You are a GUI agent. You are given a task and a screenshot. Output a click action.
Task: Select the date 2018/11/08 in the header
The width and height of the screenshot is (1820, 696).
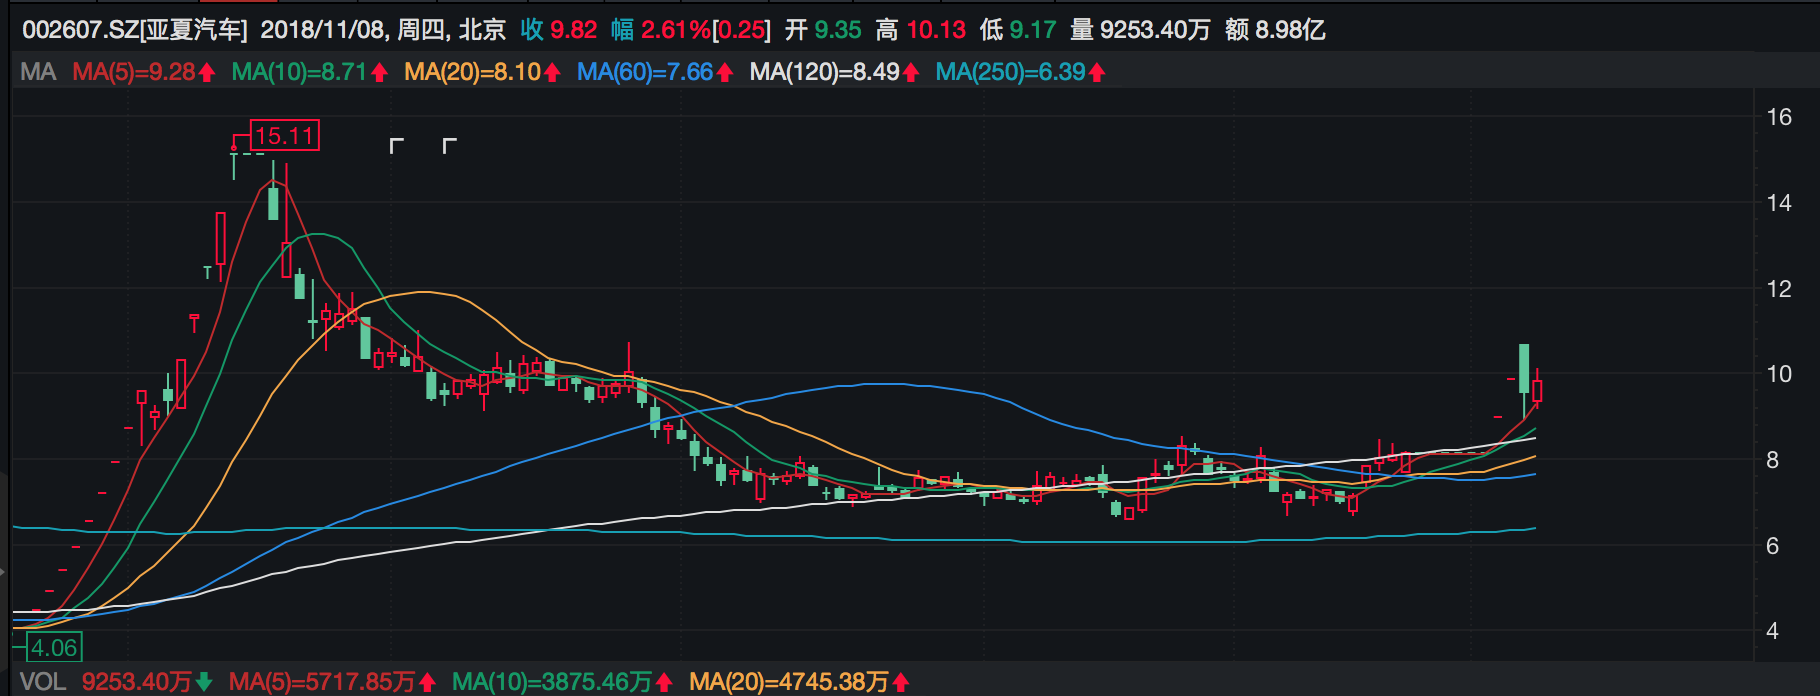tap(324, 29)
